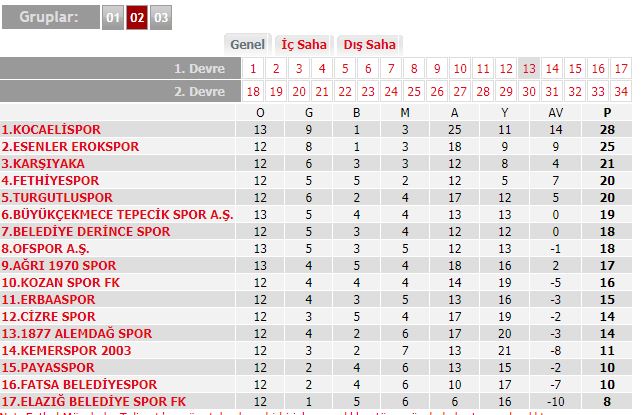Select group 01 button
This screenshot has width=642, height=415.
point(113,17)
